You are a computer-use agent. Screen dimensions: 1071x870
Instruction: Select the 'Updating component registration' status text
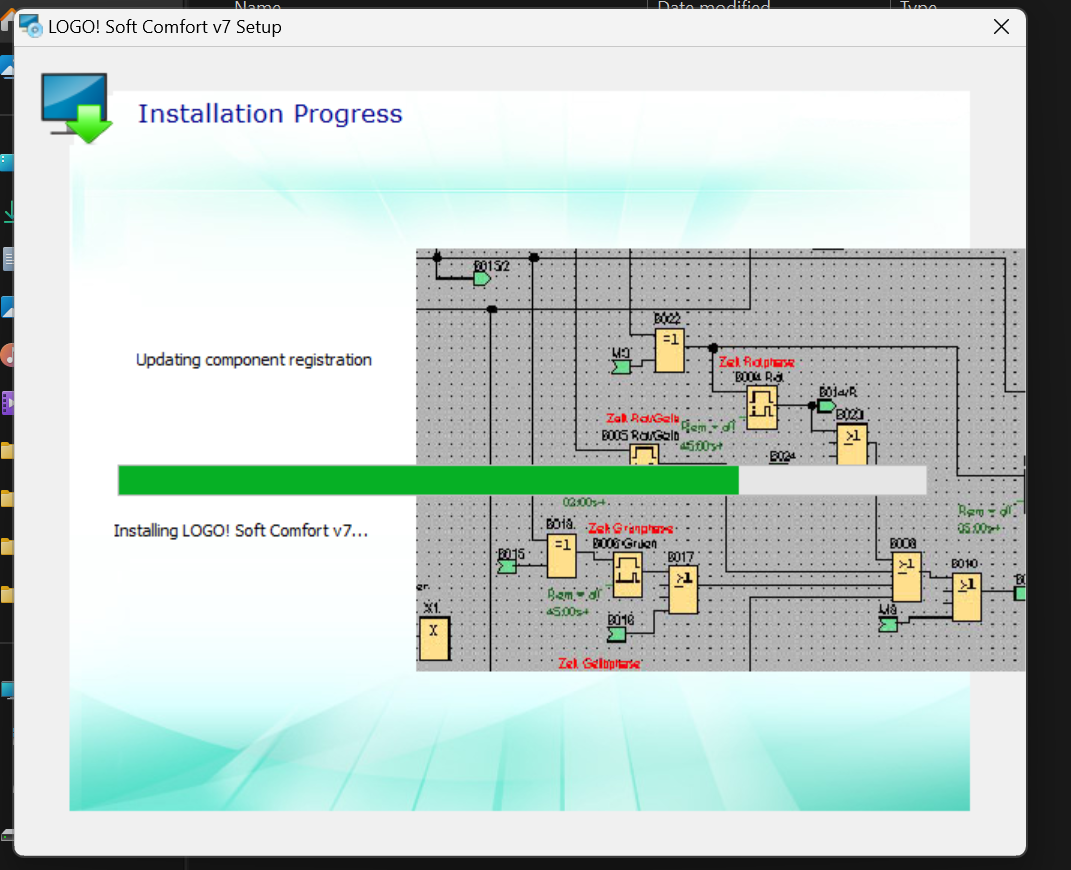pos(253,360)
